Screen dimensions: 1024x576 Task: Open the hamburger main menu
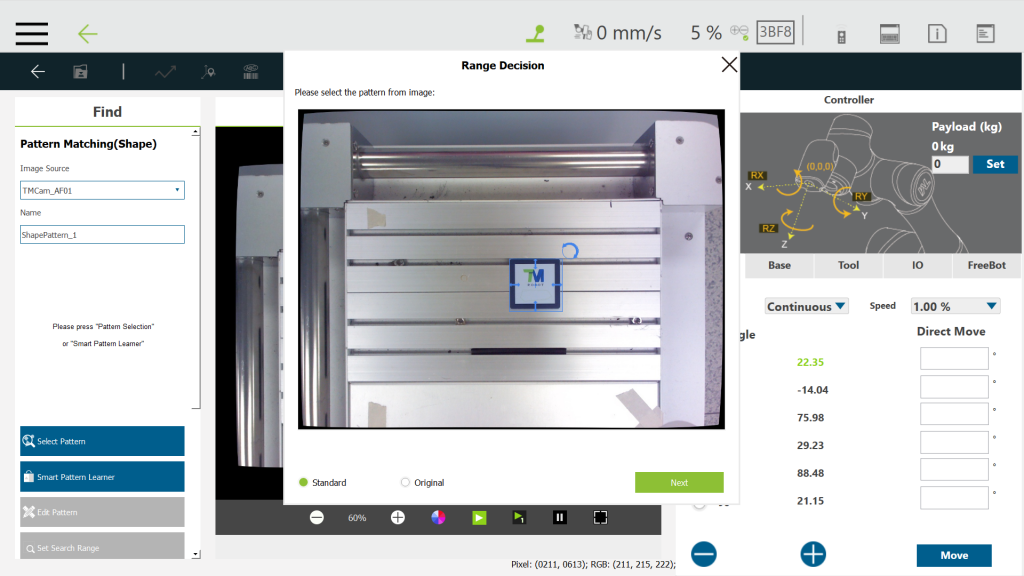coord(32,33)
